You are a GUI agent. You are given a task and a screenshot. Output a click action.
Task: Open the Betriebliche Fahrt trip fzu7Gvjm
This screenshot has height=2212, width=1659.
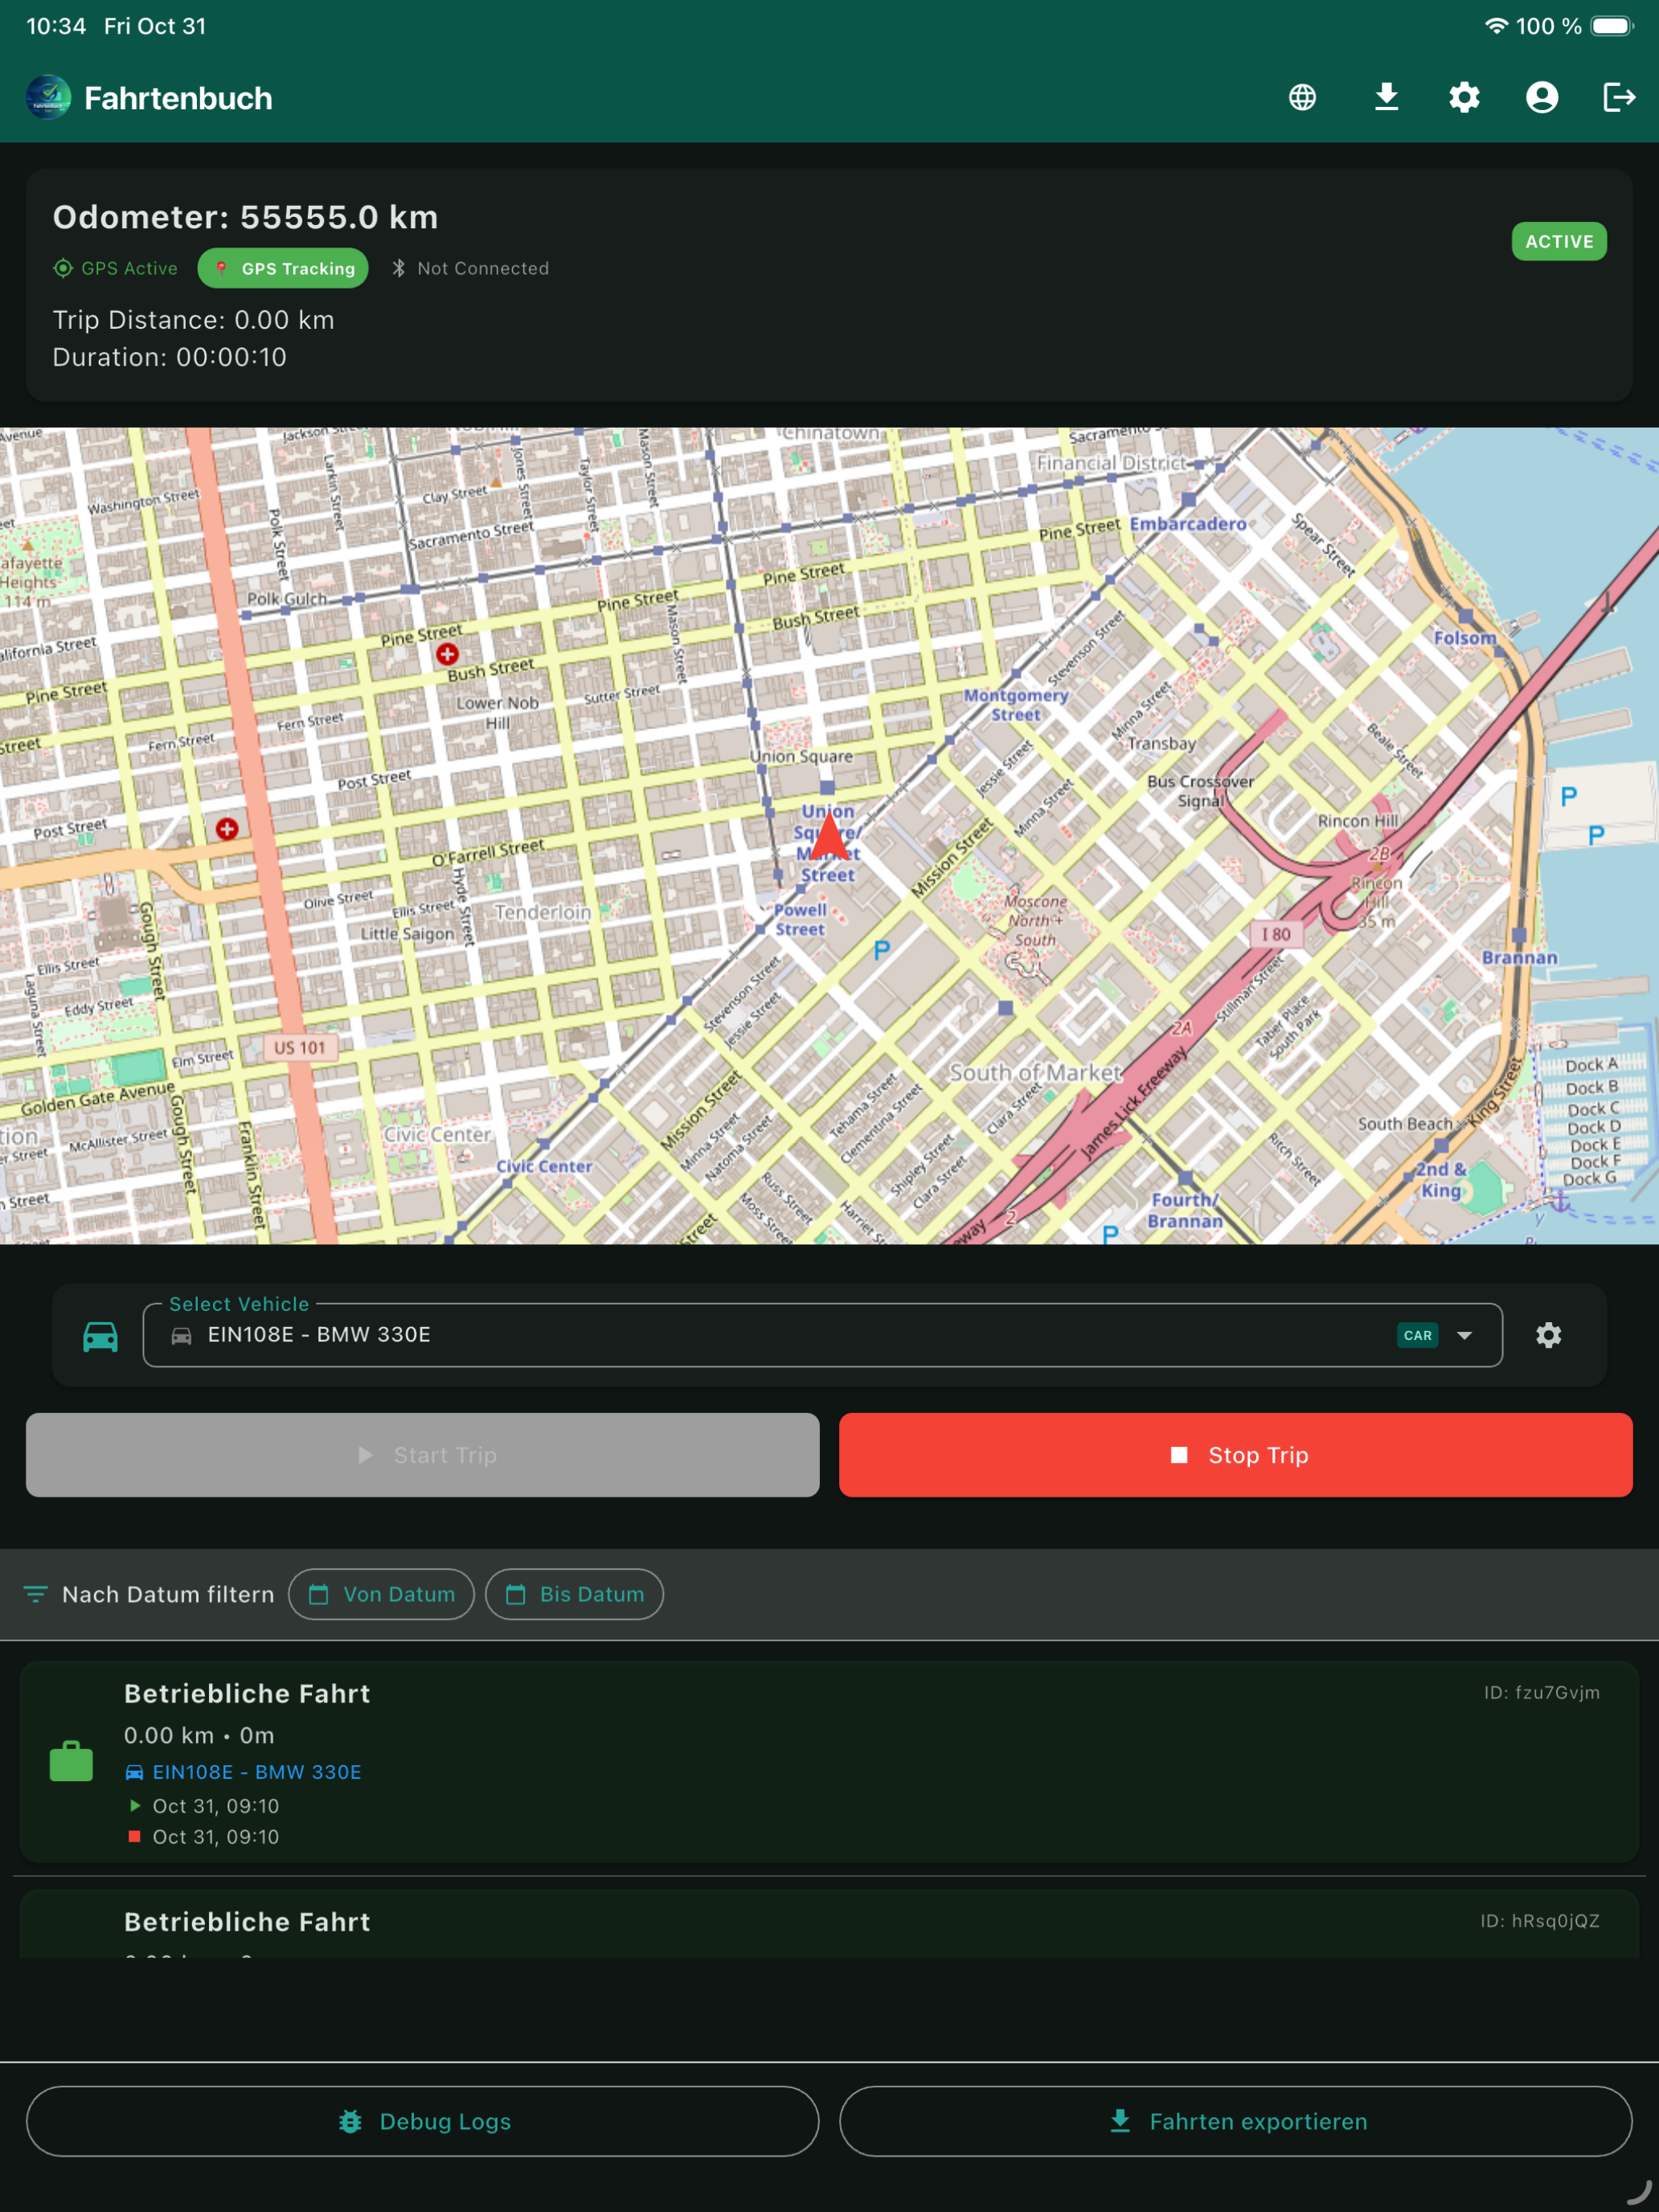[829, 1761]
